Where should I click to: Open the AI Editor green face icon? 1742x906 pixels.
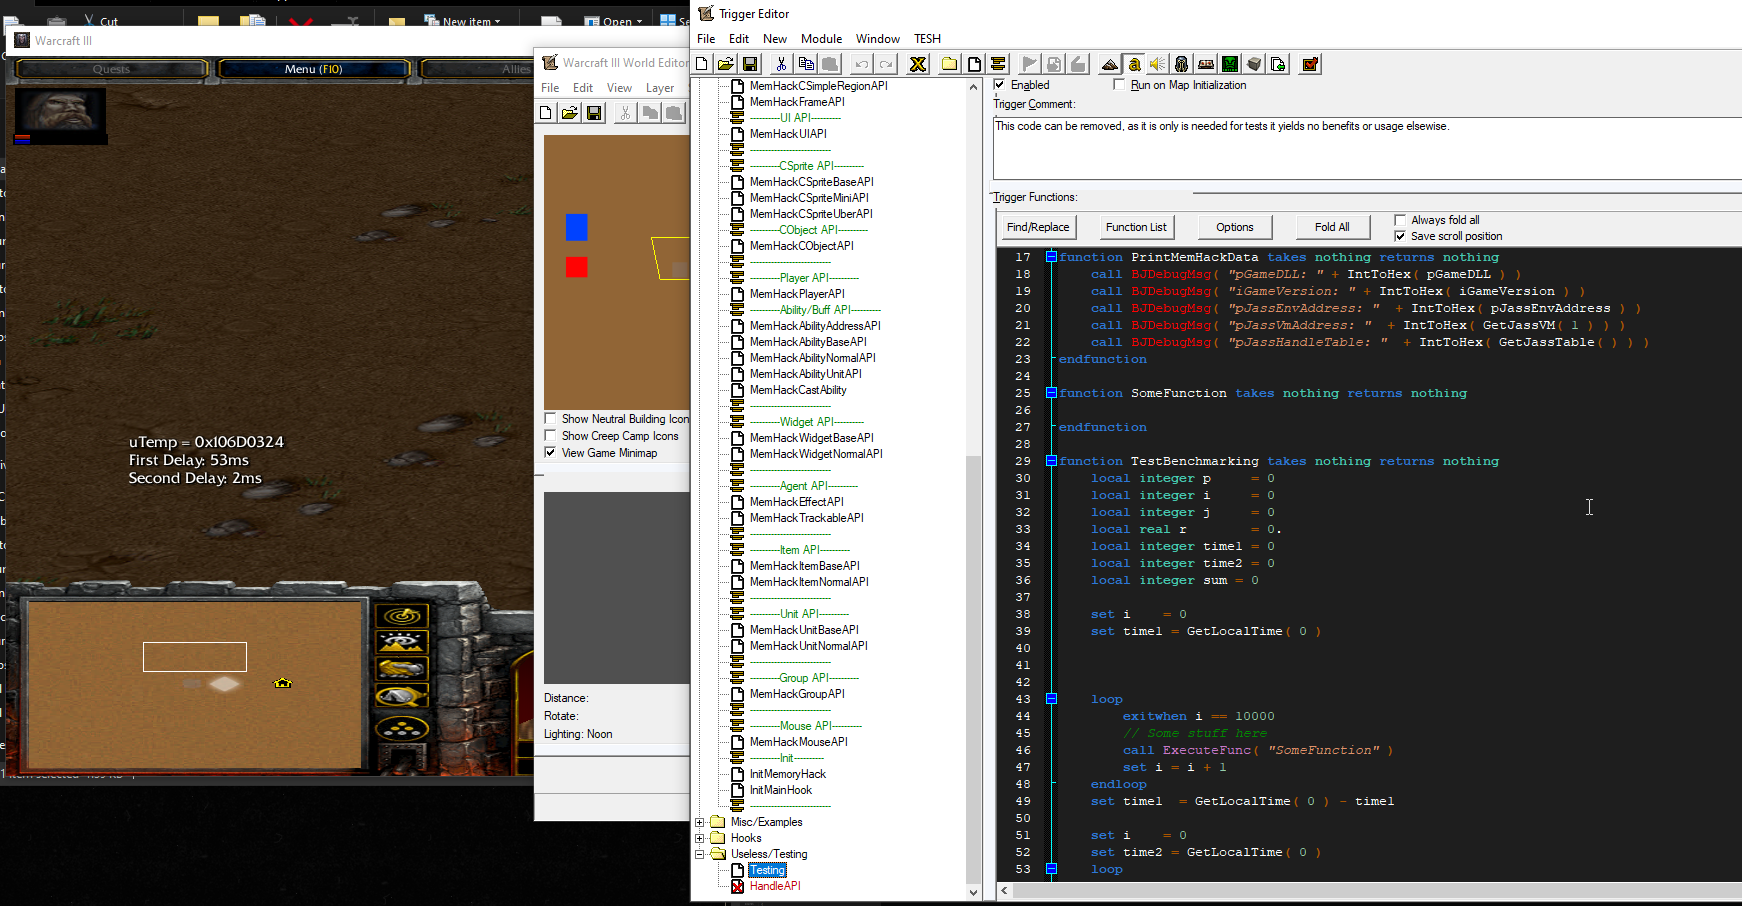1230,64
